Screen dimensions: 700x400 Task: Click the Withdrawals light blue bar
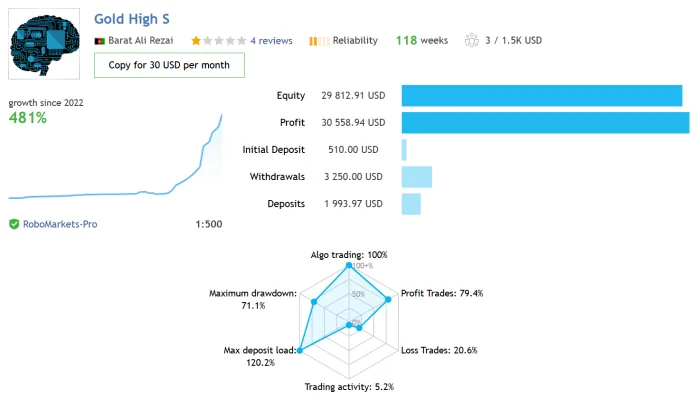coord(417,177)
